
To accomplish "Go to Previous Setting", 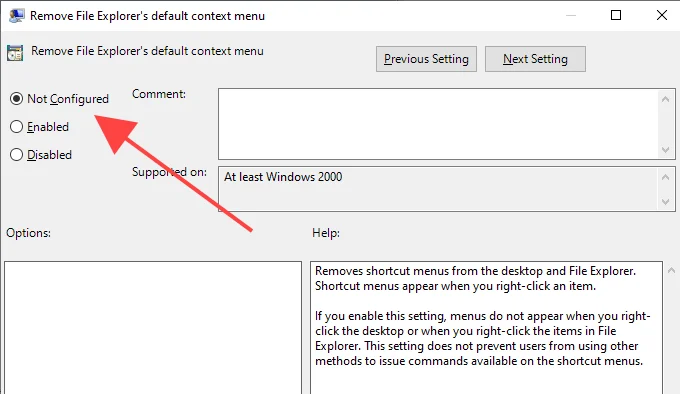I will [426, 59].
